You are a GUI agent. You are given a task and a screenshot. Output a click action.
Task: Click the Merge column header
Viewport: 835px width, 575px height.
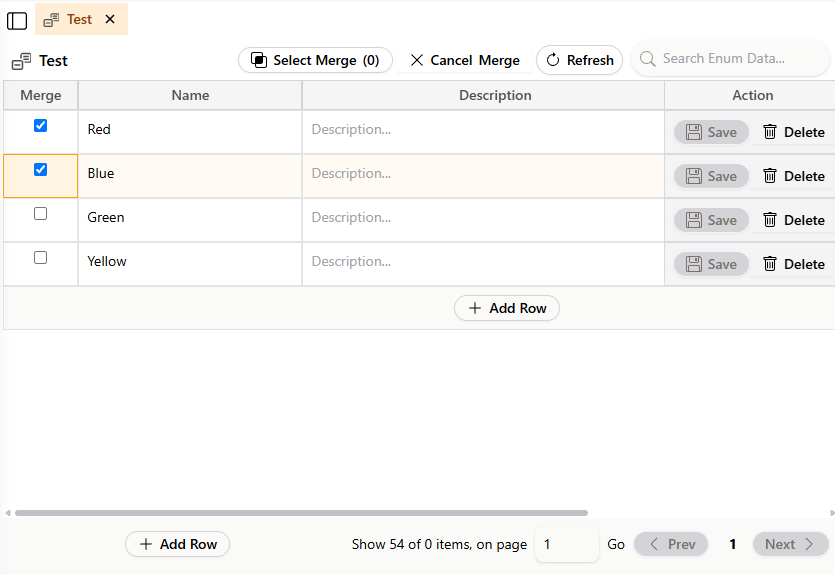tap(40, 95)
